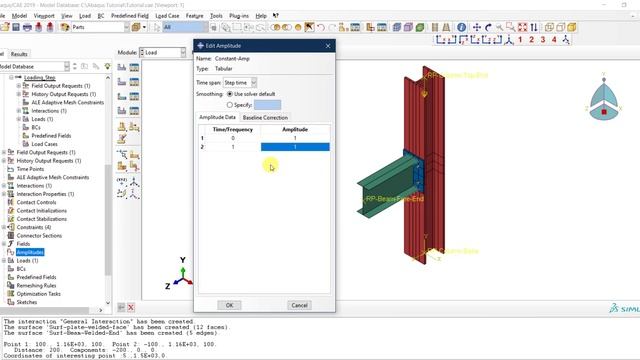The image size is (640, 360).
Task: Click the Specify smoothing value field
Action: [267, 105]
